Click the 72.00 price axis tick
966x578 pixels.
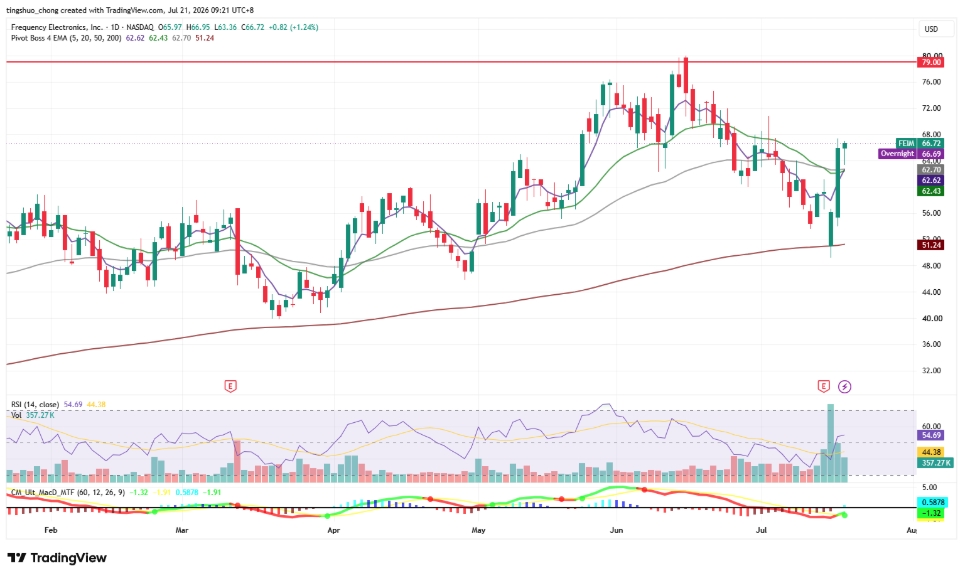[x=931, y=108]
